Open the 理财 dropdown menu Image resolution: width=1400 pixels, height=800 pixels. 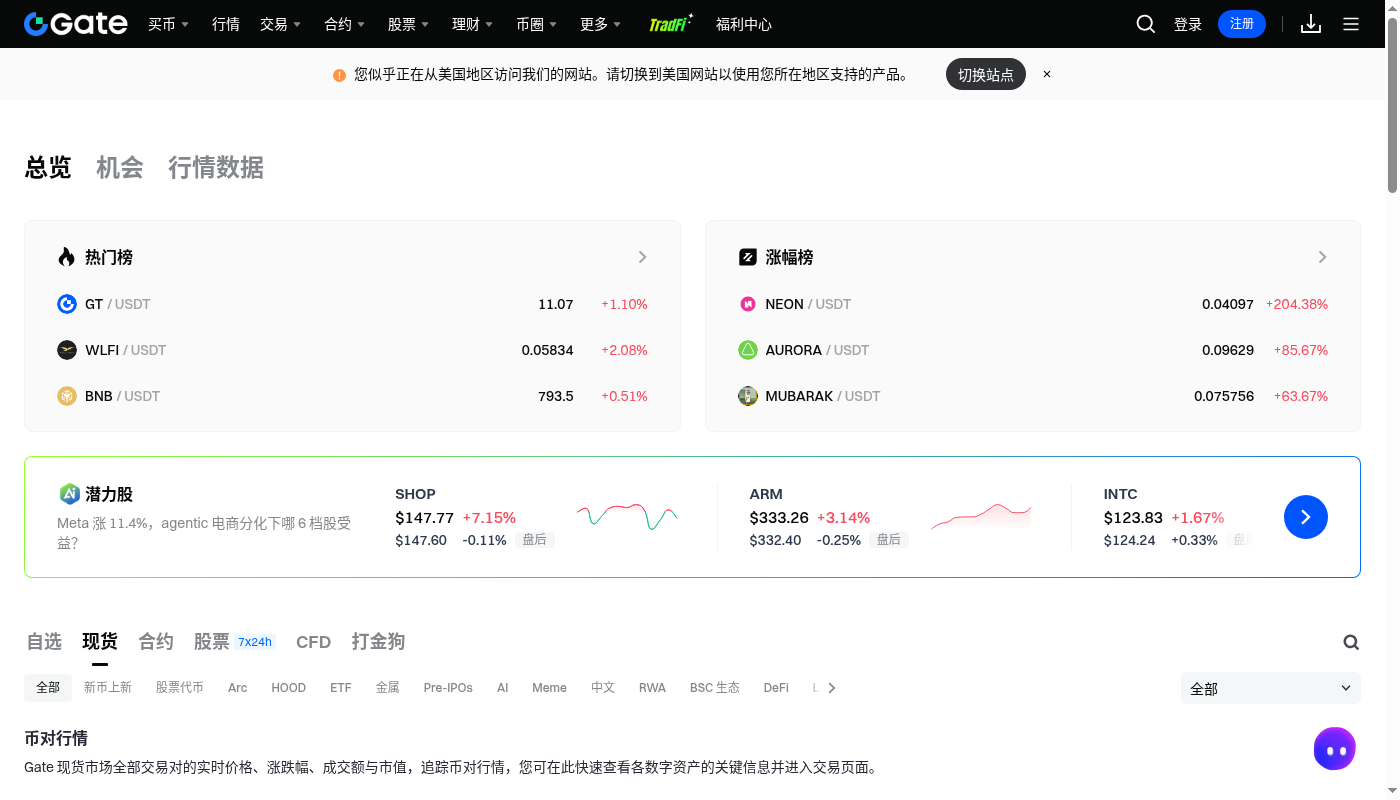472,24
